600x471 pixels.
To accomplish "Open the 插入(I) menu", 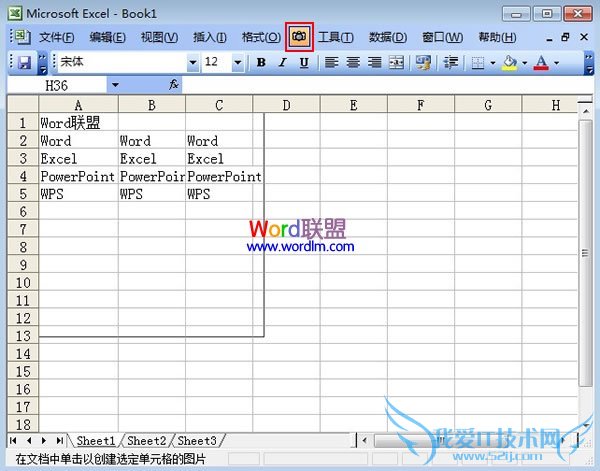I will point(210,37).
